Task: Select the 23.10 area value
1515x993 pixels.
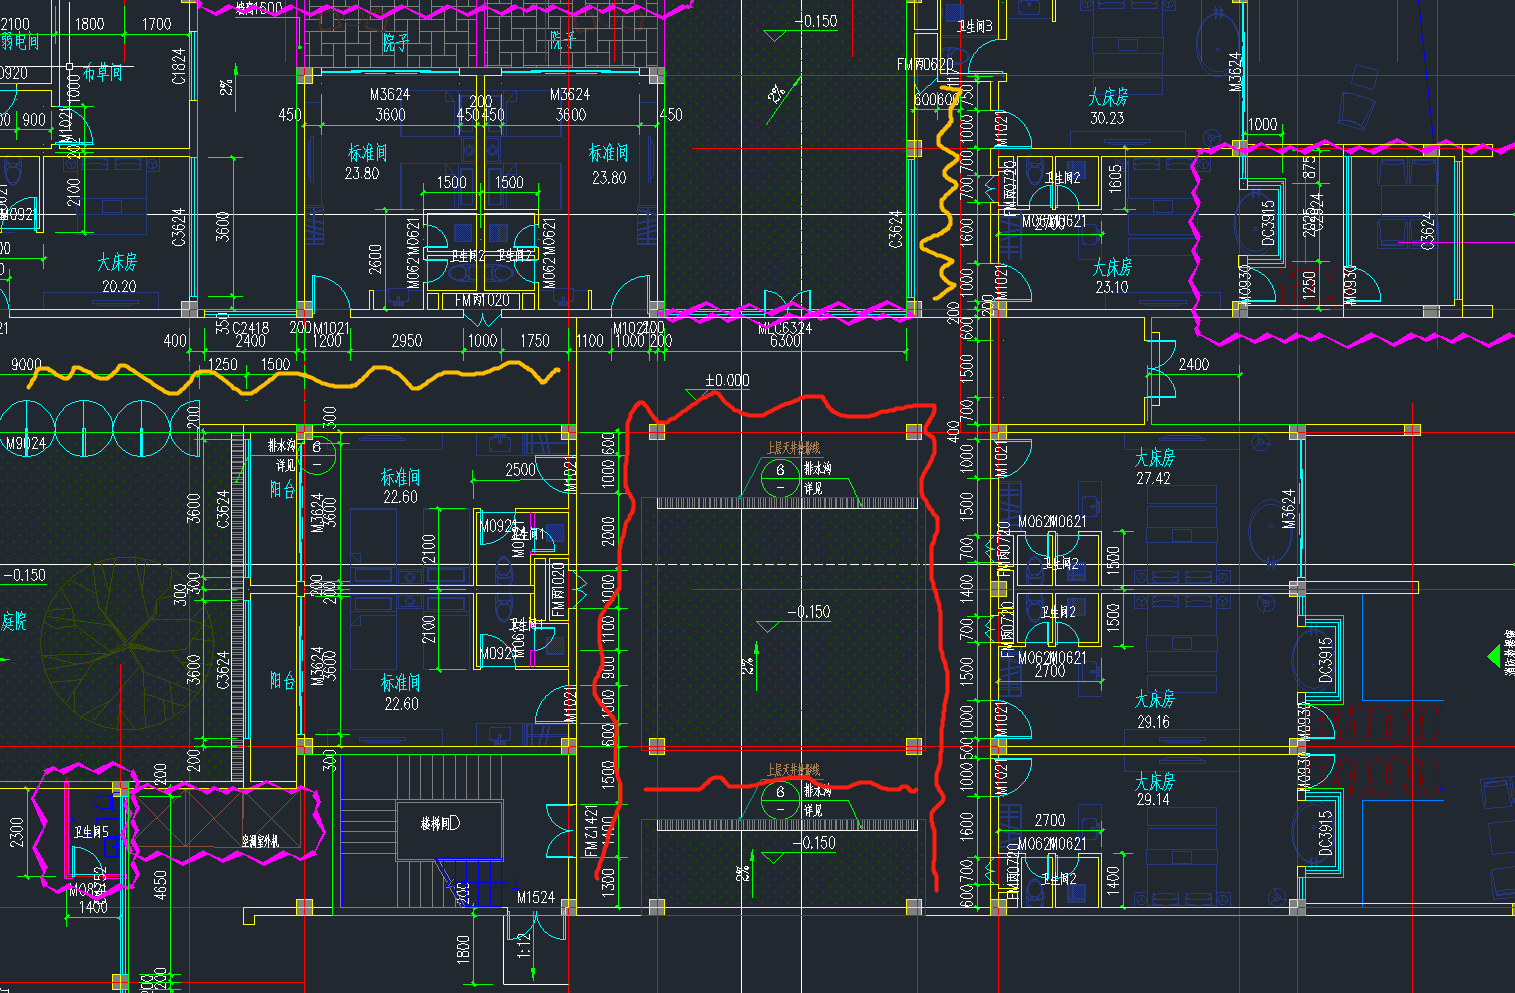Action: pyautogui.click(x=1111, y=287)
